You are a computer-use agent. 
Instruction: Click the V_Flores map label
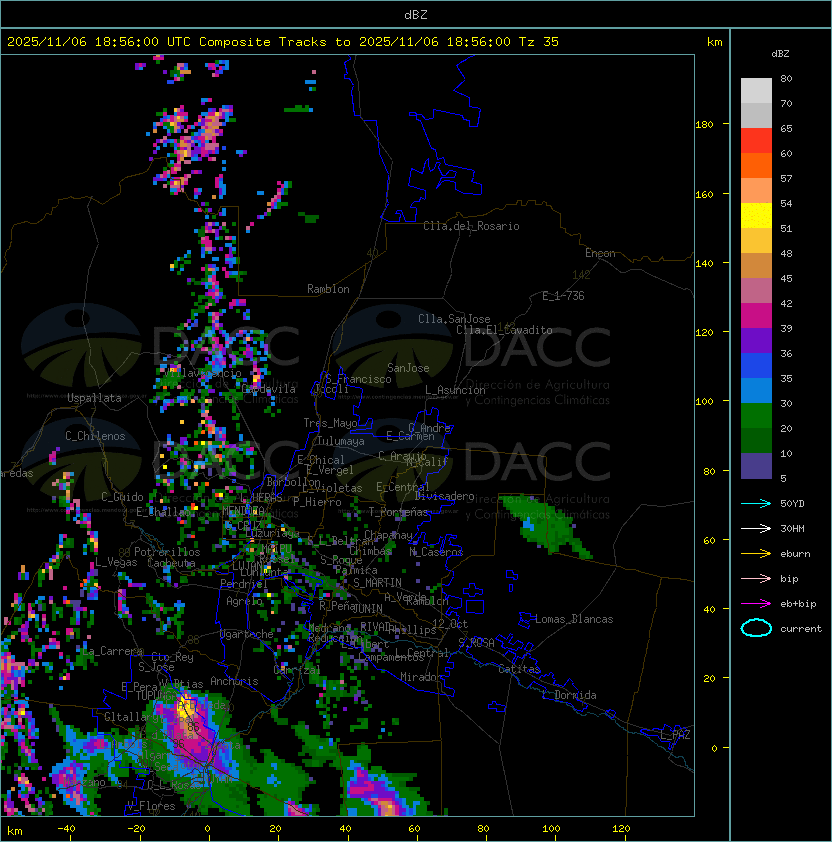click(x=151, y=806)
